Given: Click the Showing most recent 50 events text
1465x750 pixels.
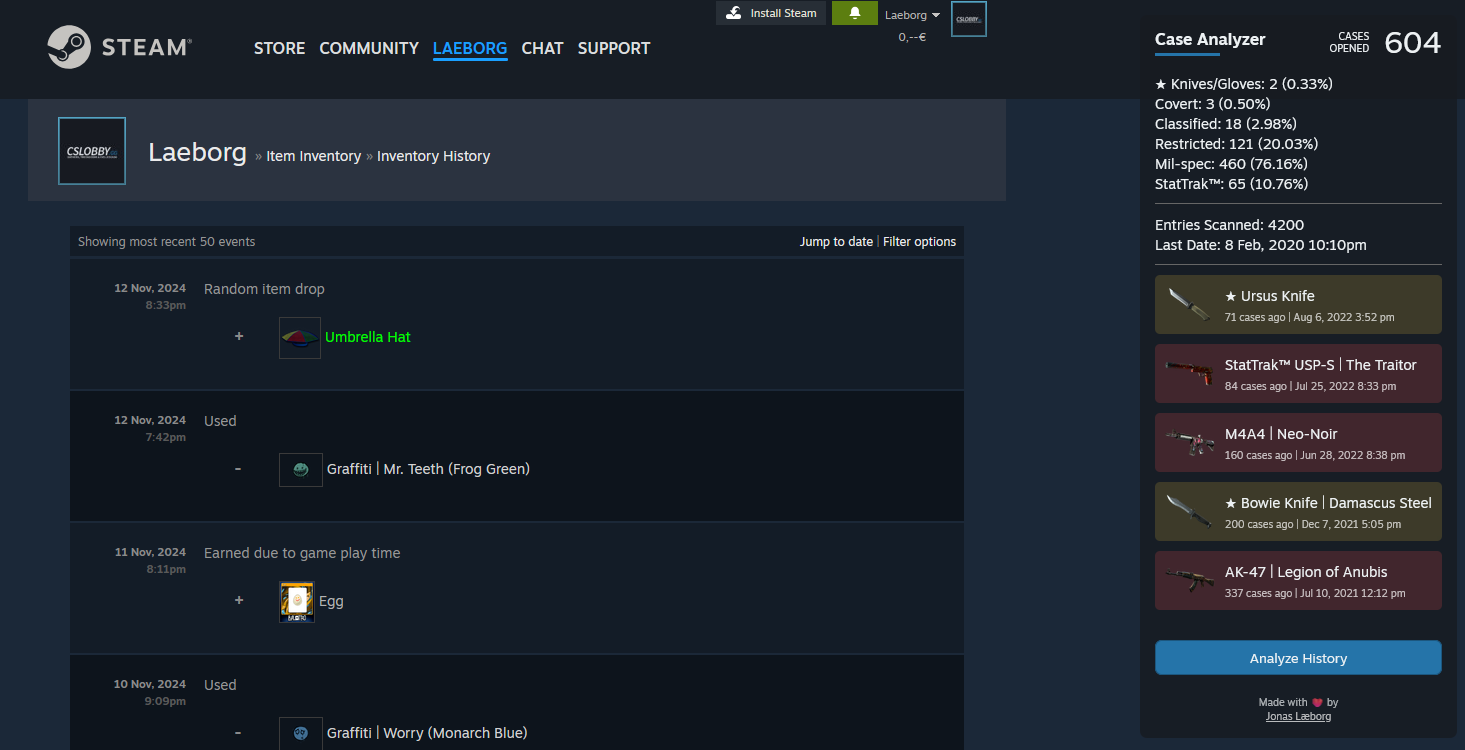Looking at the screenshot, I should [x=166, y=242].
